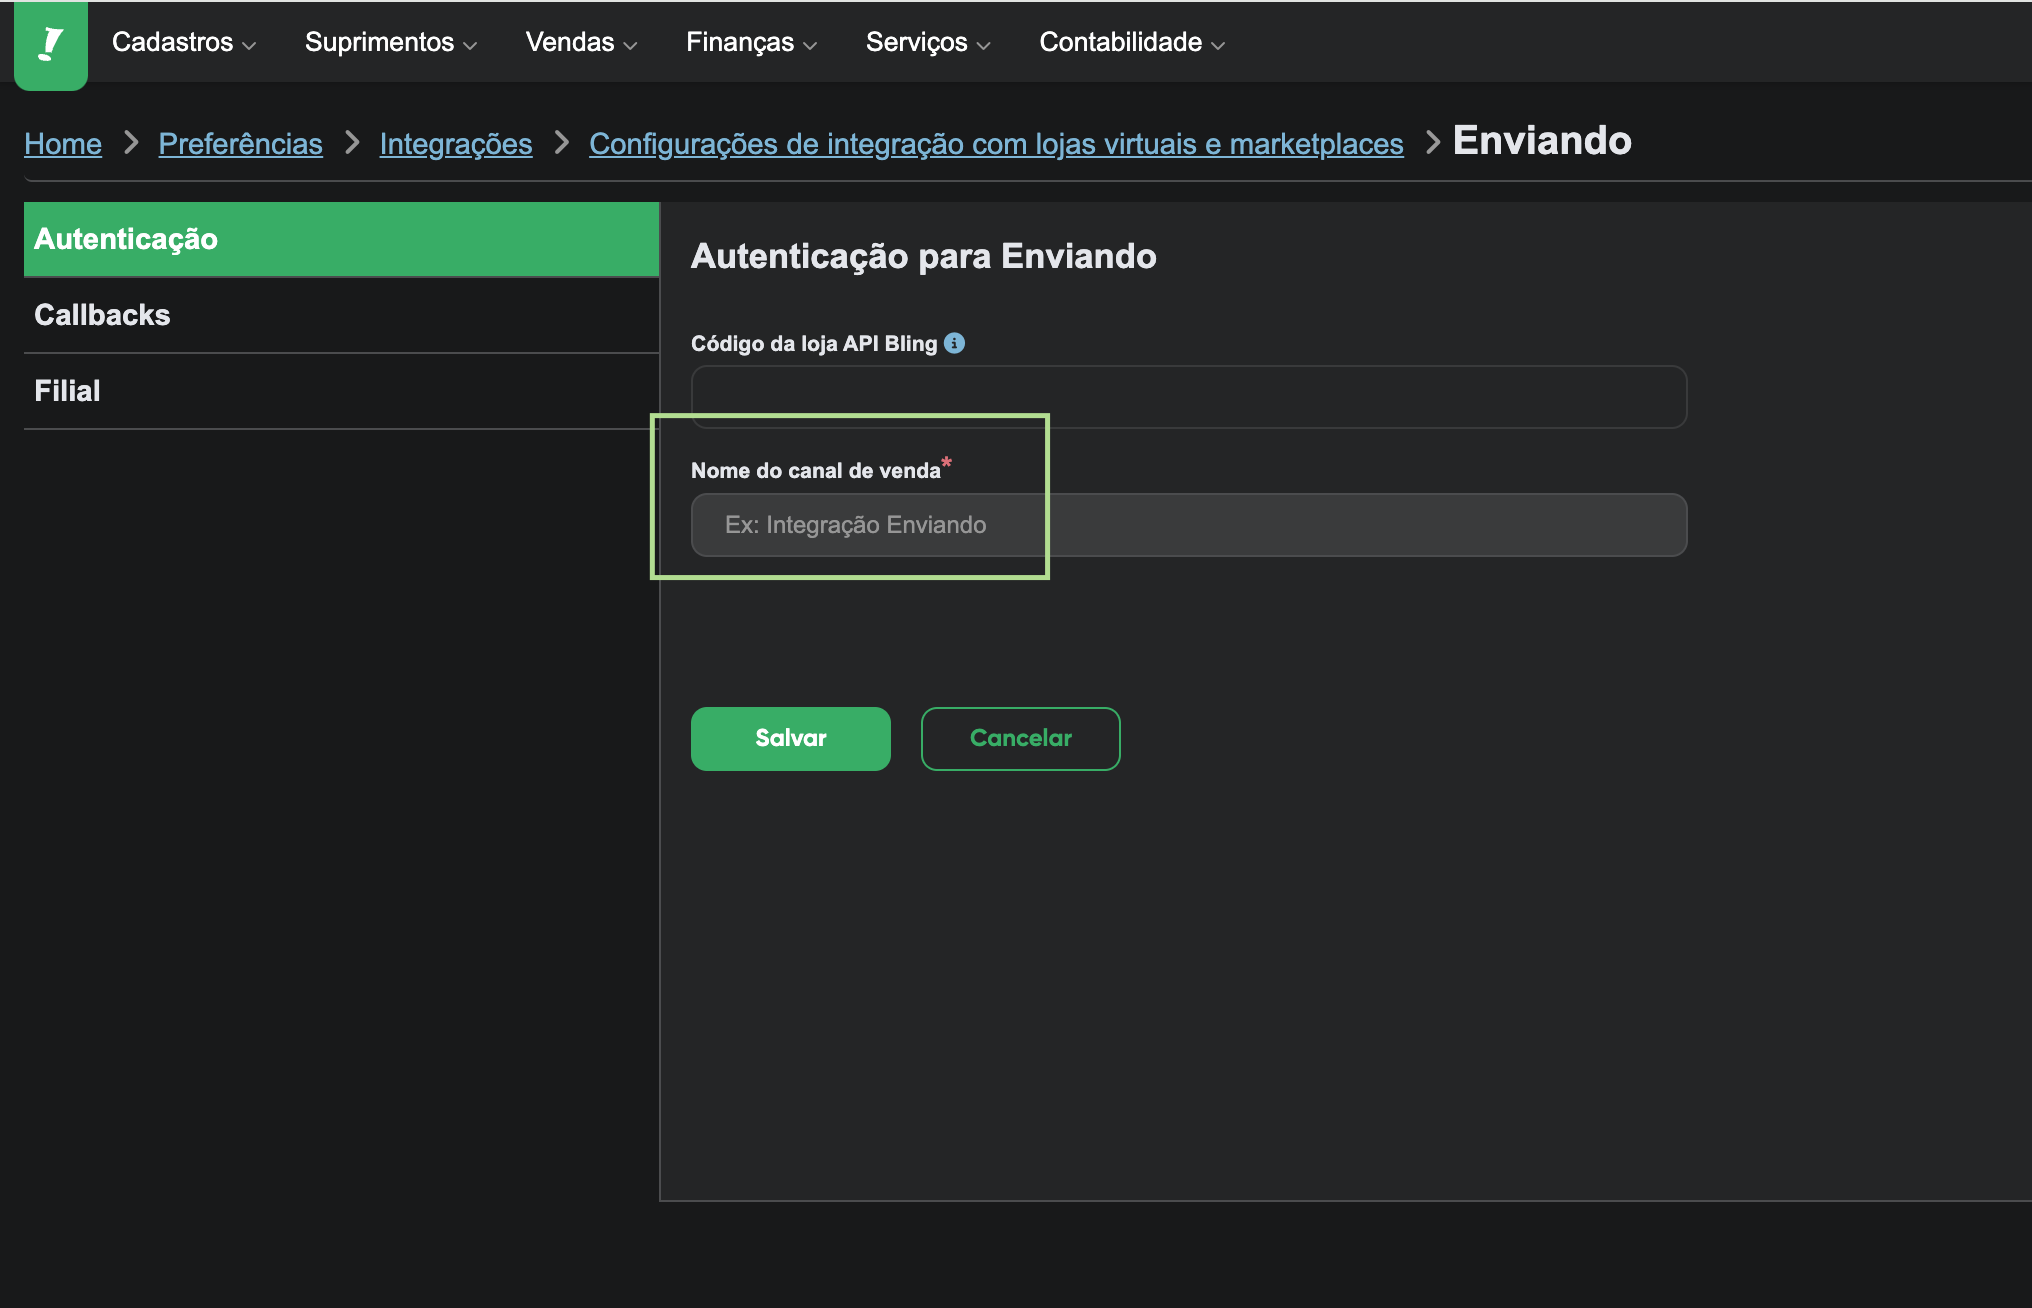Image resolution: width=2032 pixels, height=1308 pixels.
Task: Open the Contabilidade dropdown menu
Action: (x=1132, y=42)
